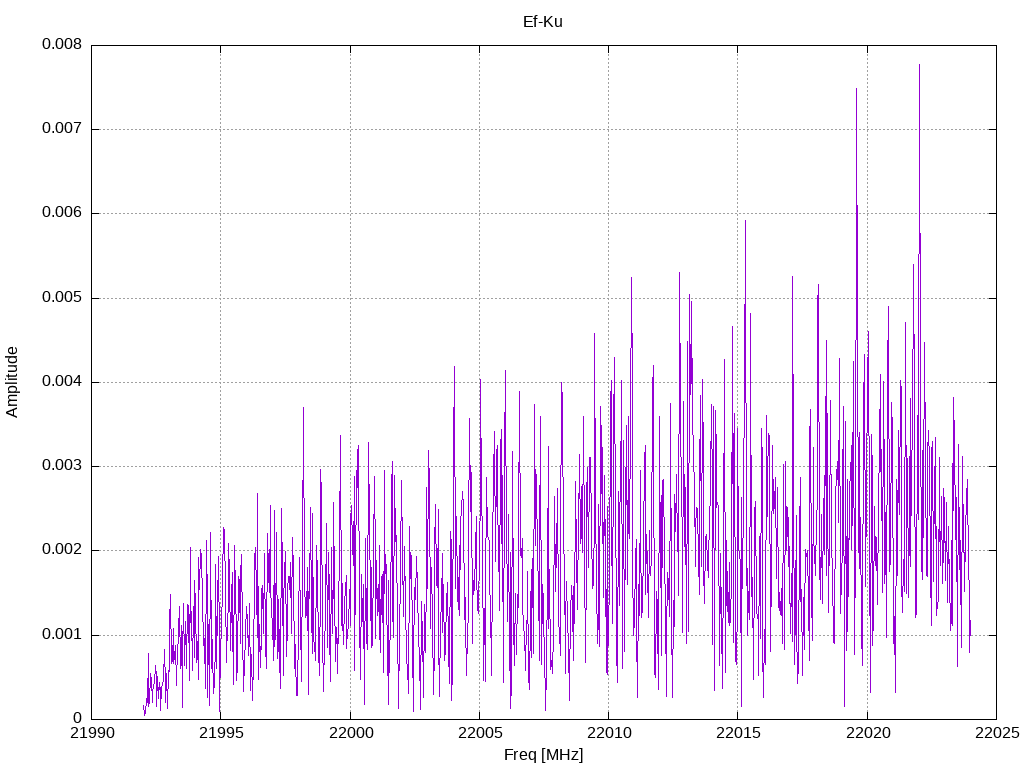
Task: Click the 0.001 y-axis tick label
Action: (x=62, y=635)
